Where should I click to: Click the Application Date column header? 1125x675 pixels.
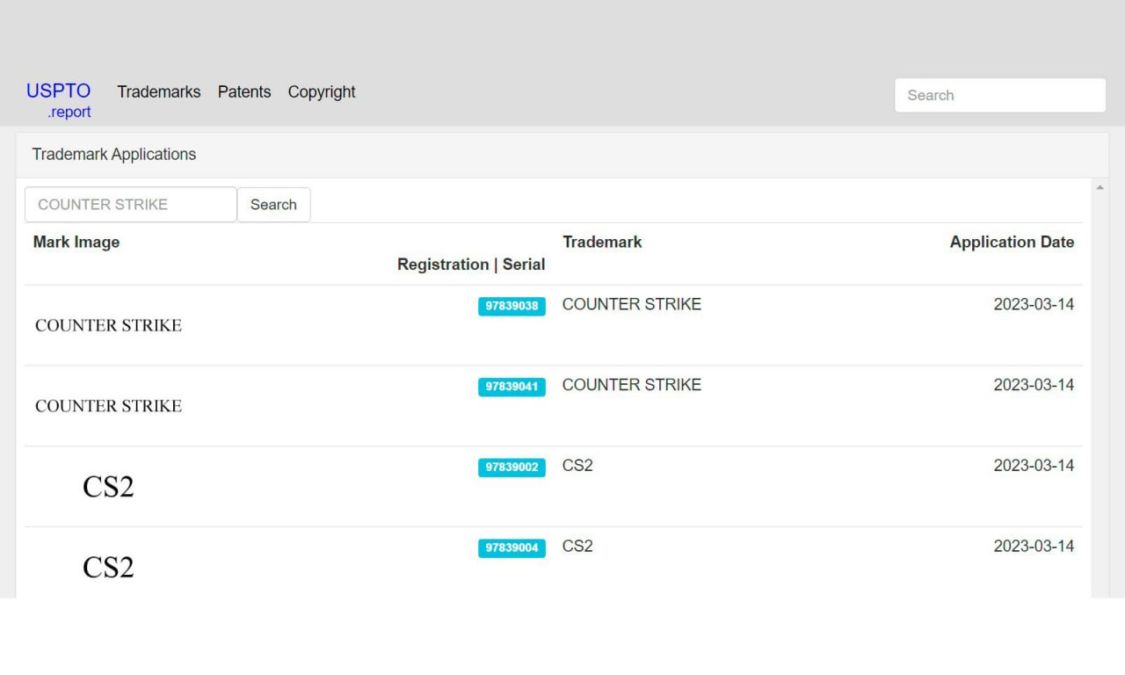pyautogui.click(x=1012, y=242)
